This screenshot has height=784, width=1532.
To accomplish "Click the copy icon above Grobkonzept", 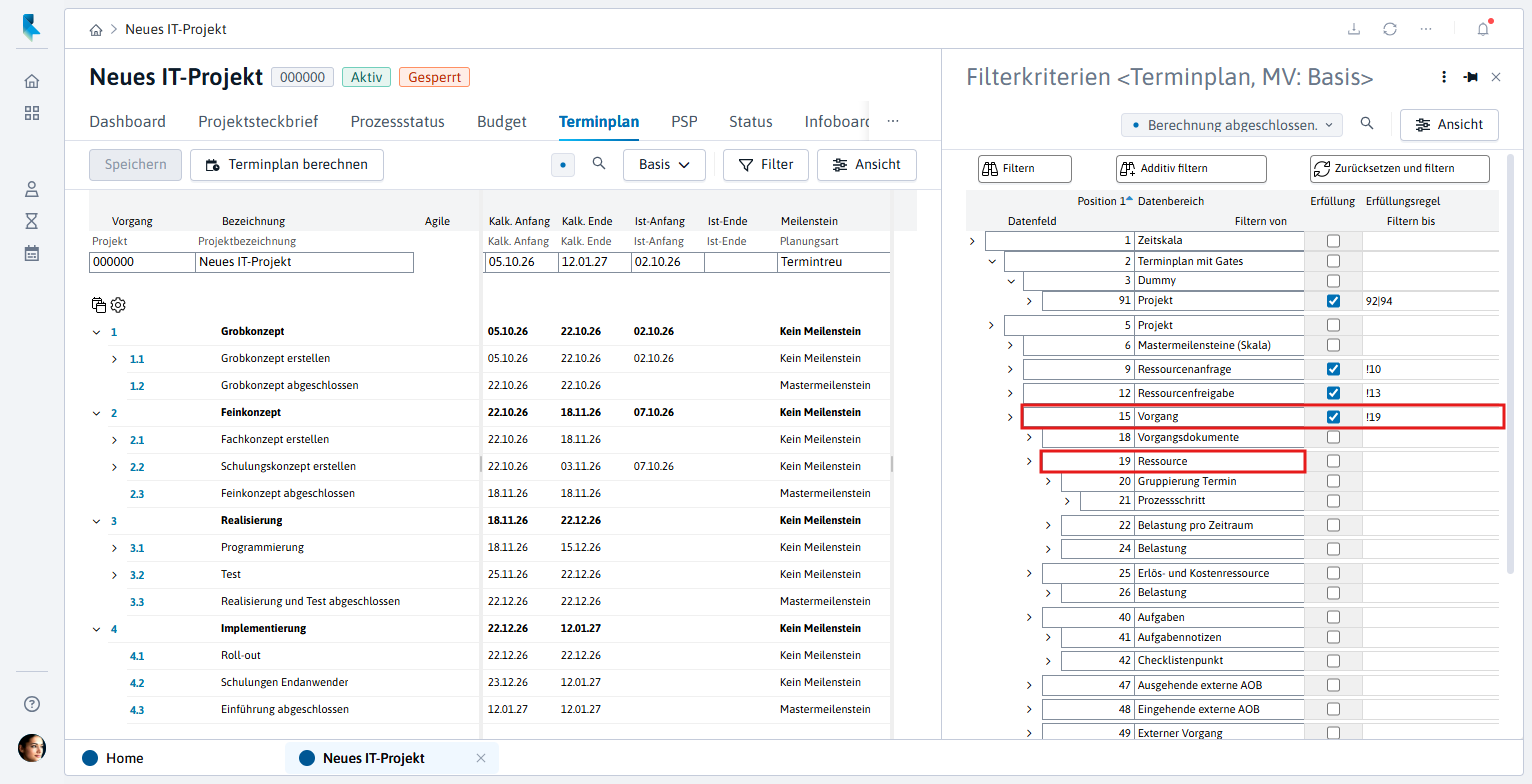I will click(98, 305).
